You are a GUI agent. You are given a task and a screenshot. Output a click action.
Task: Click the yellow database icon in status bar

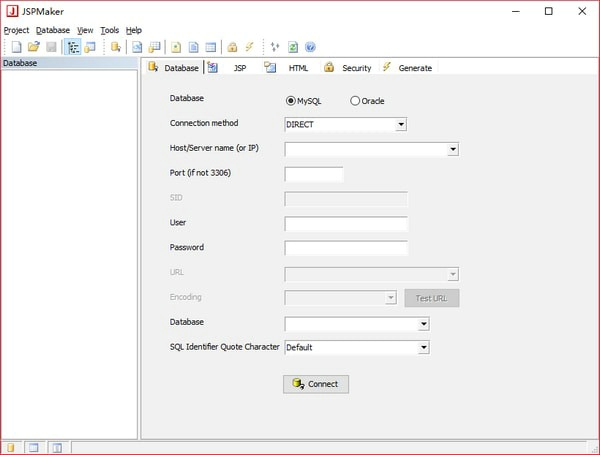(x=12, y=447)
